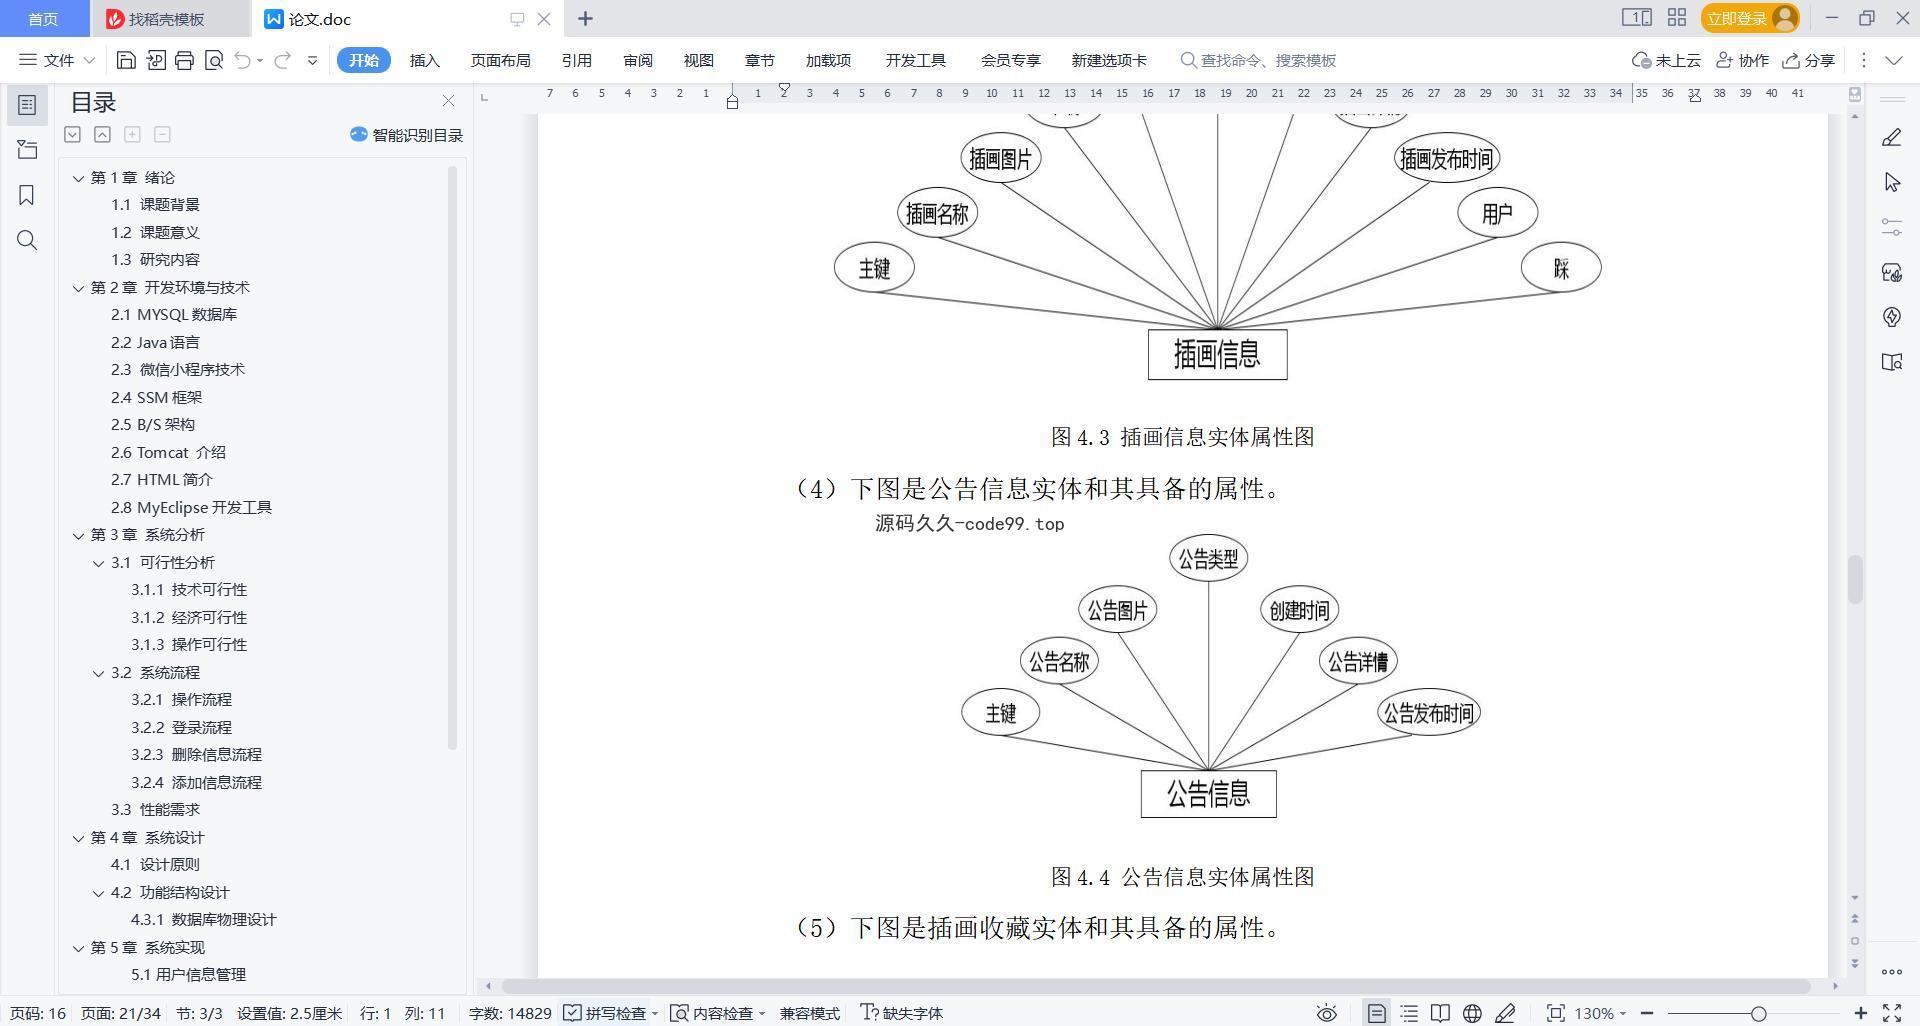Open the image tool icon on right sidebar

1891,272
